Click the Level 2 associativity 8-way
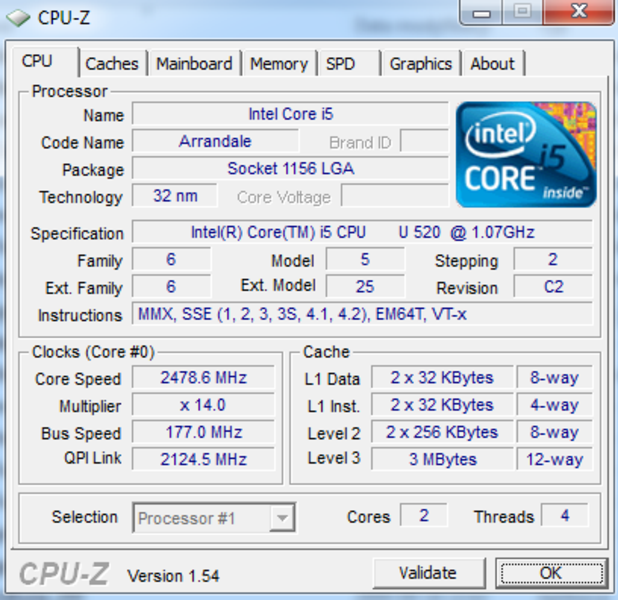Screen dimensions: 618x600 click(x=555, y=432)
